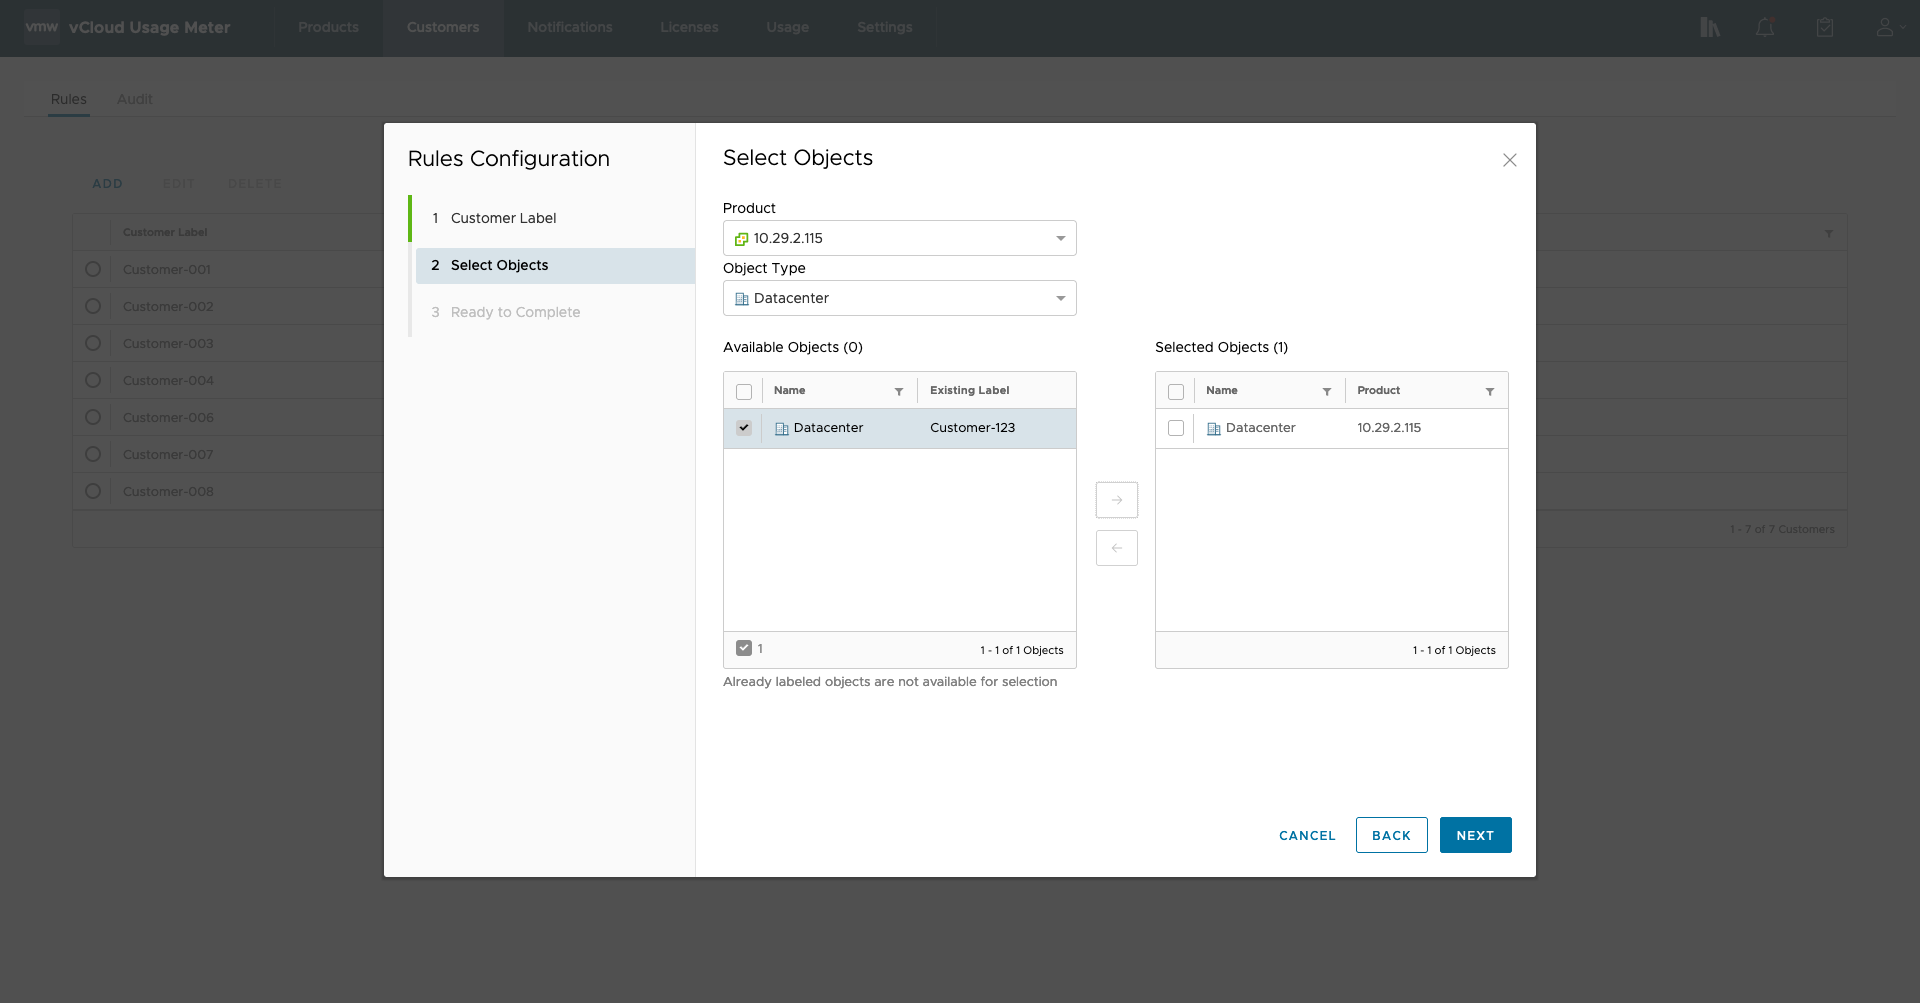Click the move-left arrow transfer button
The height and width of the screenshot is (1003, 1920).
click(1116, 548)
